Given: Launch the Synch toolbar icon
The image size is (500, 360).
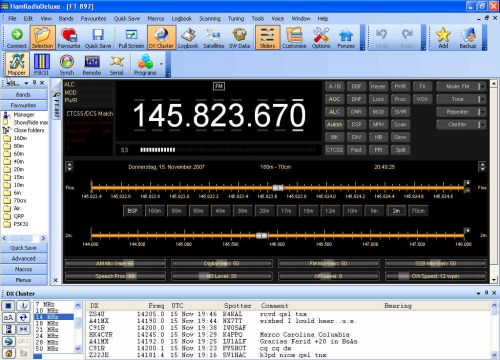Looking at the screenshot, I should [x=67, y=64].
